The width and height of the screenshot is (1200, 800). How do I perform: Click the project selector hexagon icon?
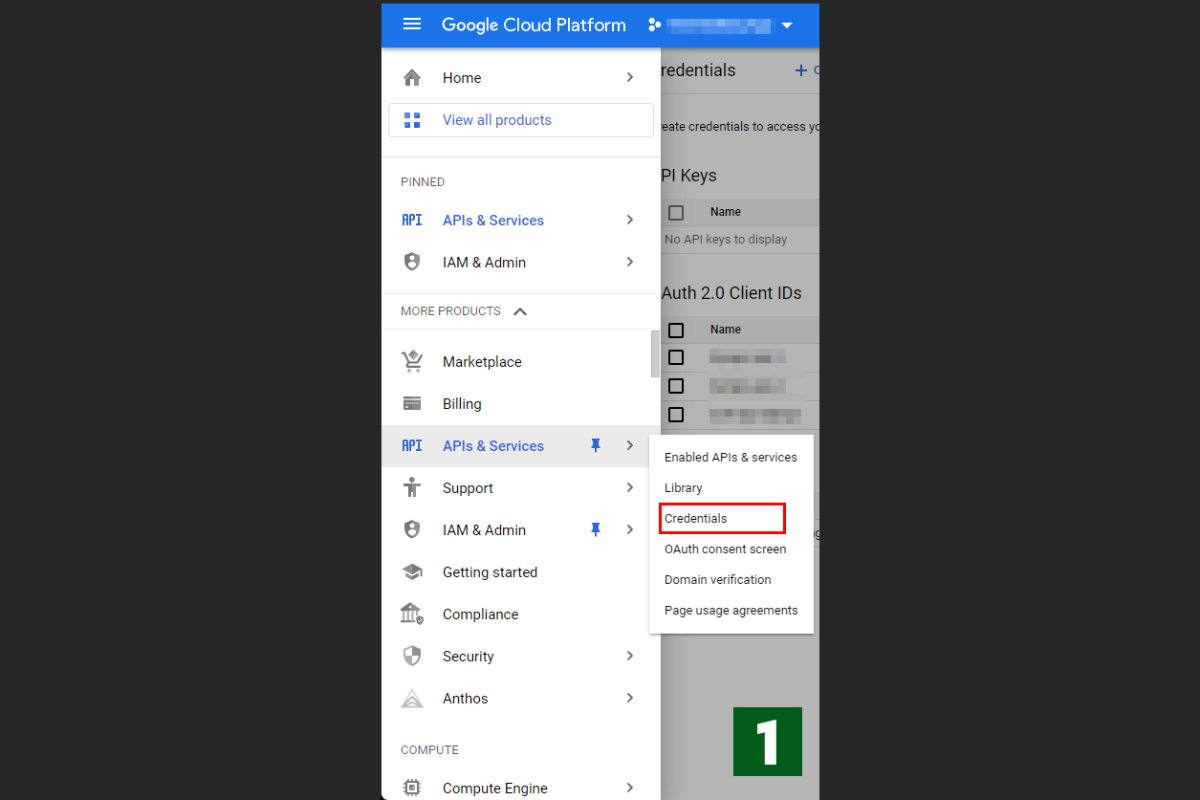[655, 25]
